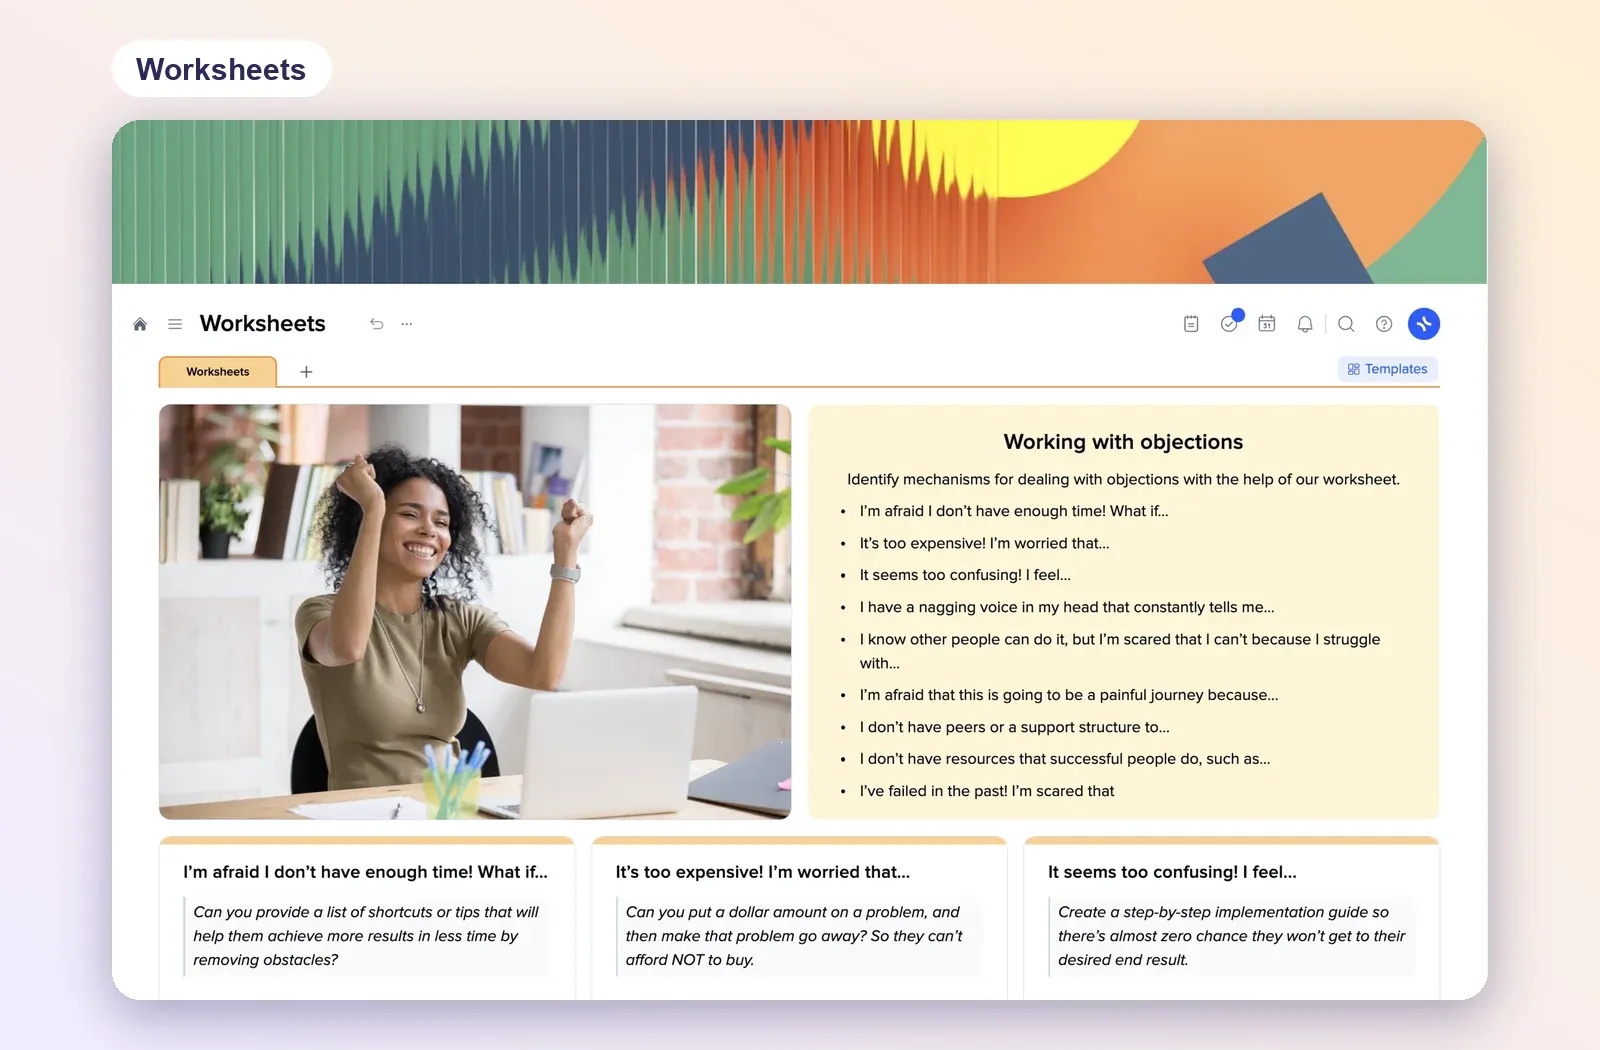The width and height of the screenshot is (1600, 1050).
Task: Add a new tab with plus icon
Action: (307, 372)
